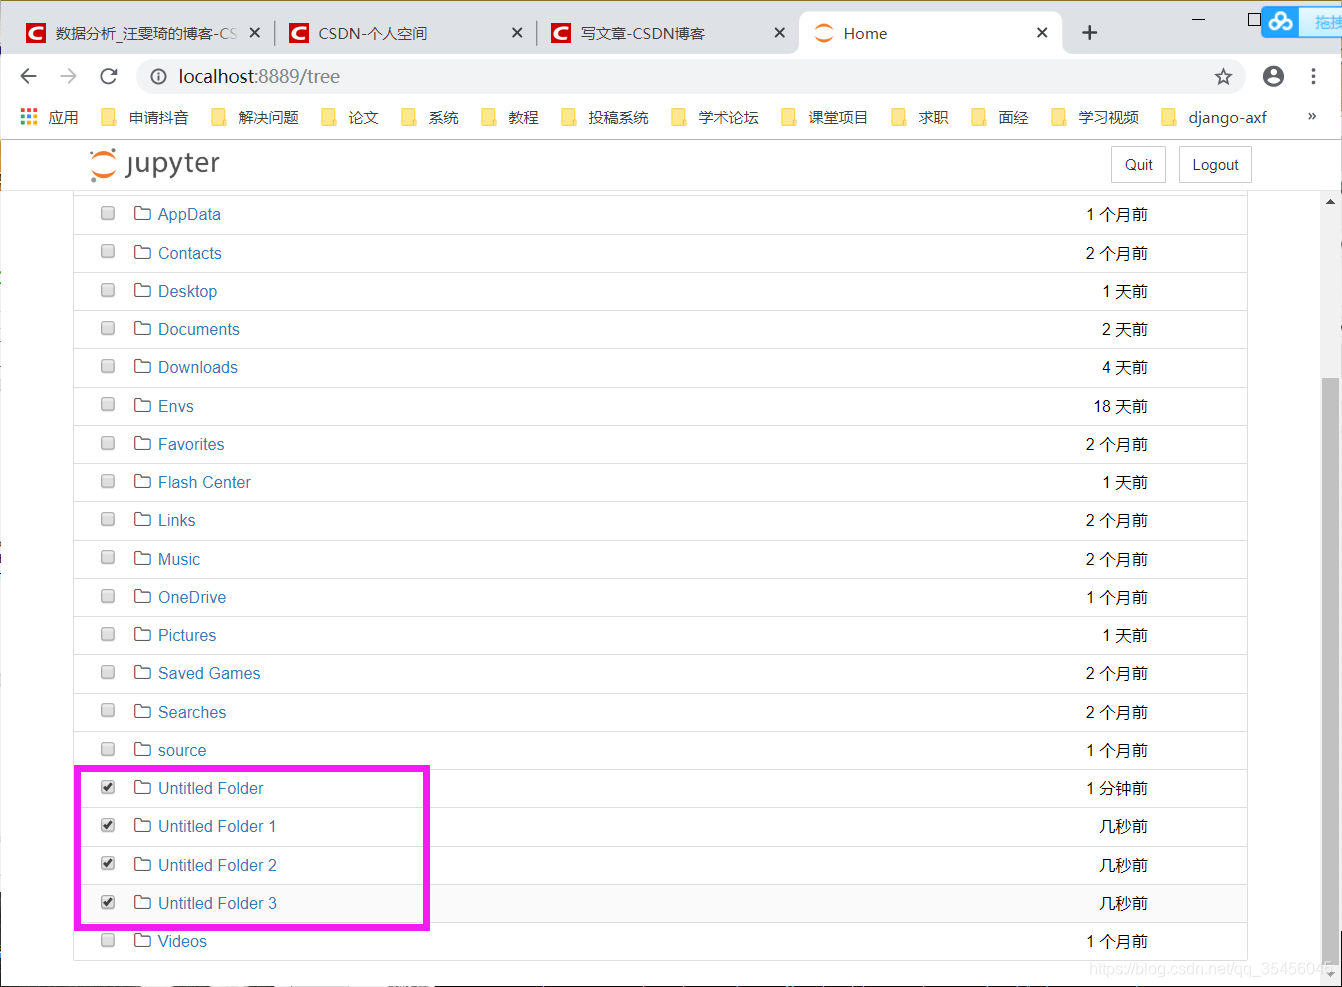Click the Videos folder icon
The image size is (1342, 987).
pyautogui.click(x=142, y=940)
